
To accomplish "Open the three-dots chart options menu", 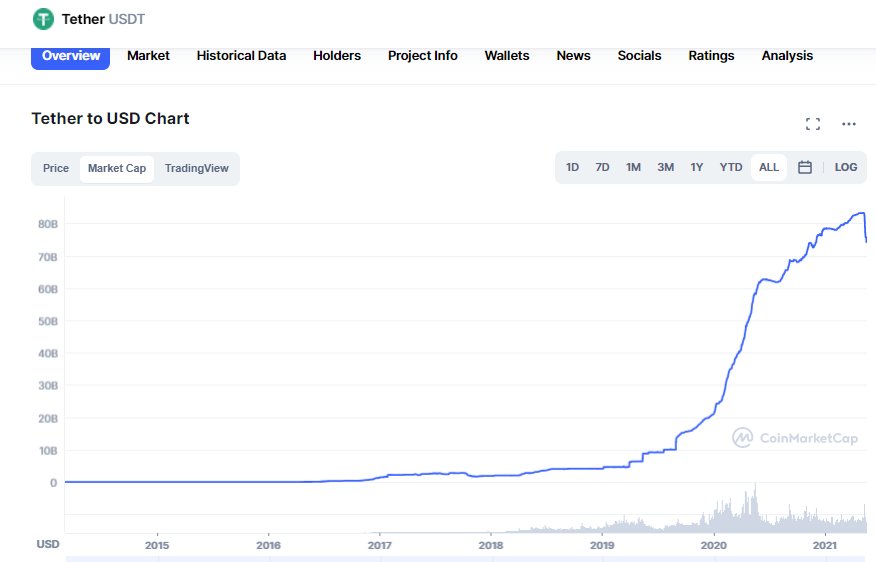I will click(x=849, y=124).
